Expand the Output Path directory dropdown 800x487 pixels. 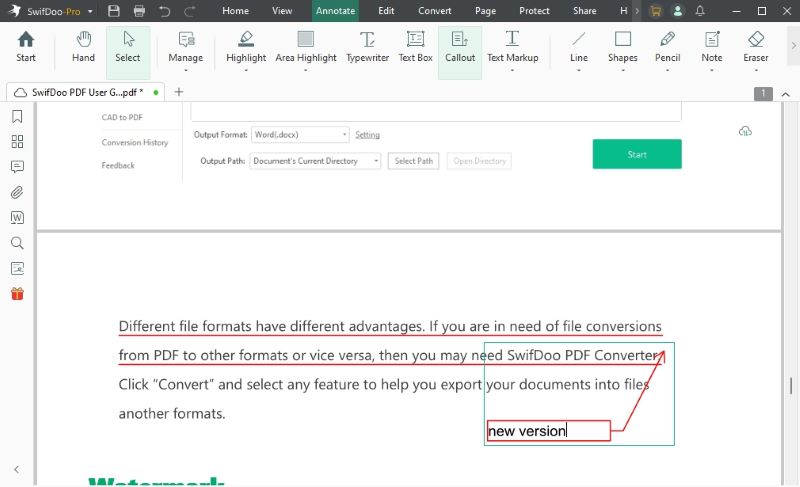click(315, 161)
